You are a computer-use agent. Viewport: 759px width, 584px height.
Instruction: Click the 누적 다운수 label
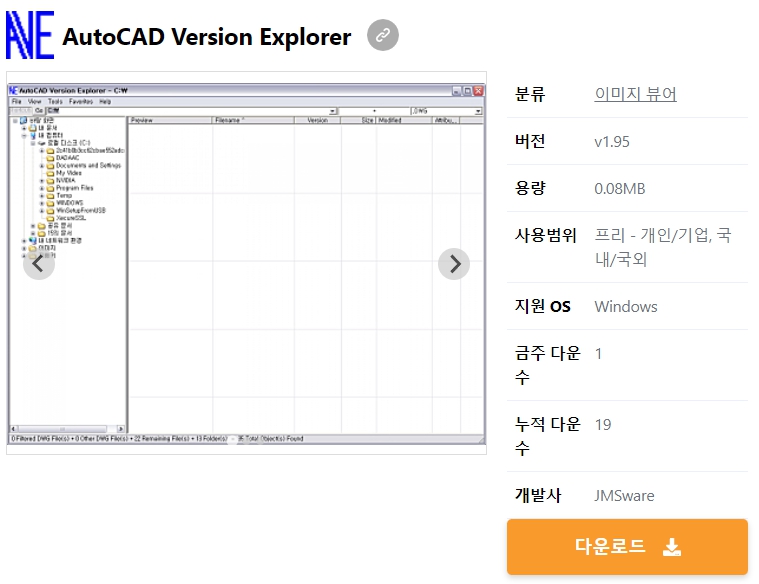coord(547,436)
